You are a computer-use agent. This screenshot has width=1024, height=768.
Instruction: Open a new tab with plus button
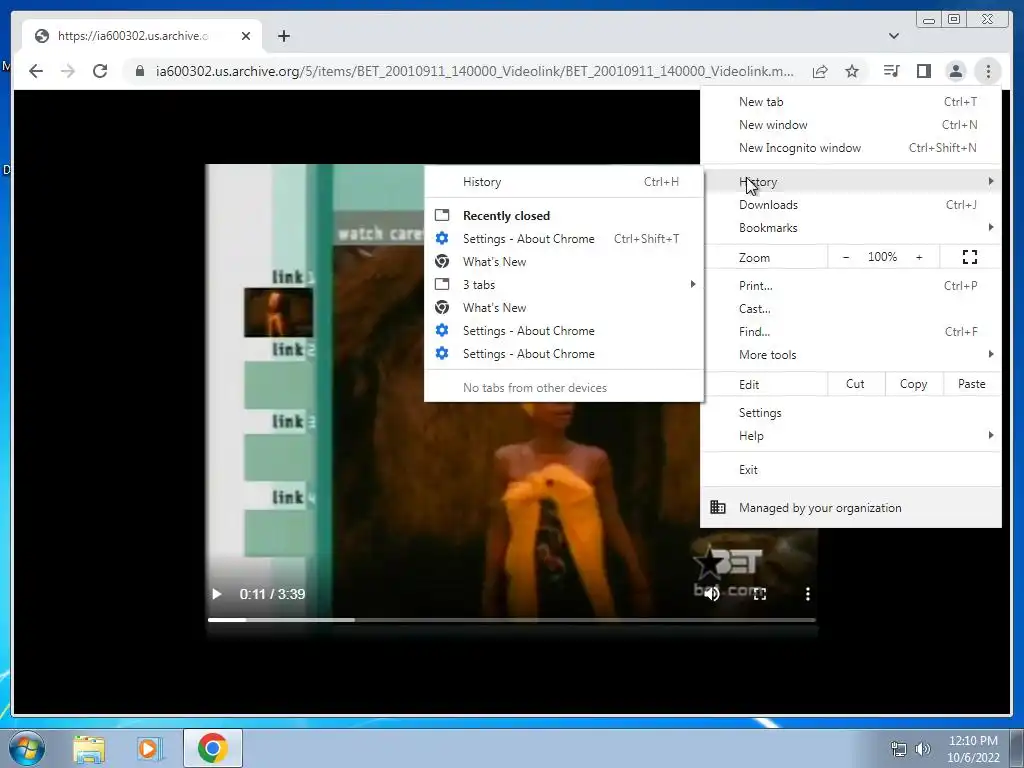pyautogui.click(x=283, y=36)
